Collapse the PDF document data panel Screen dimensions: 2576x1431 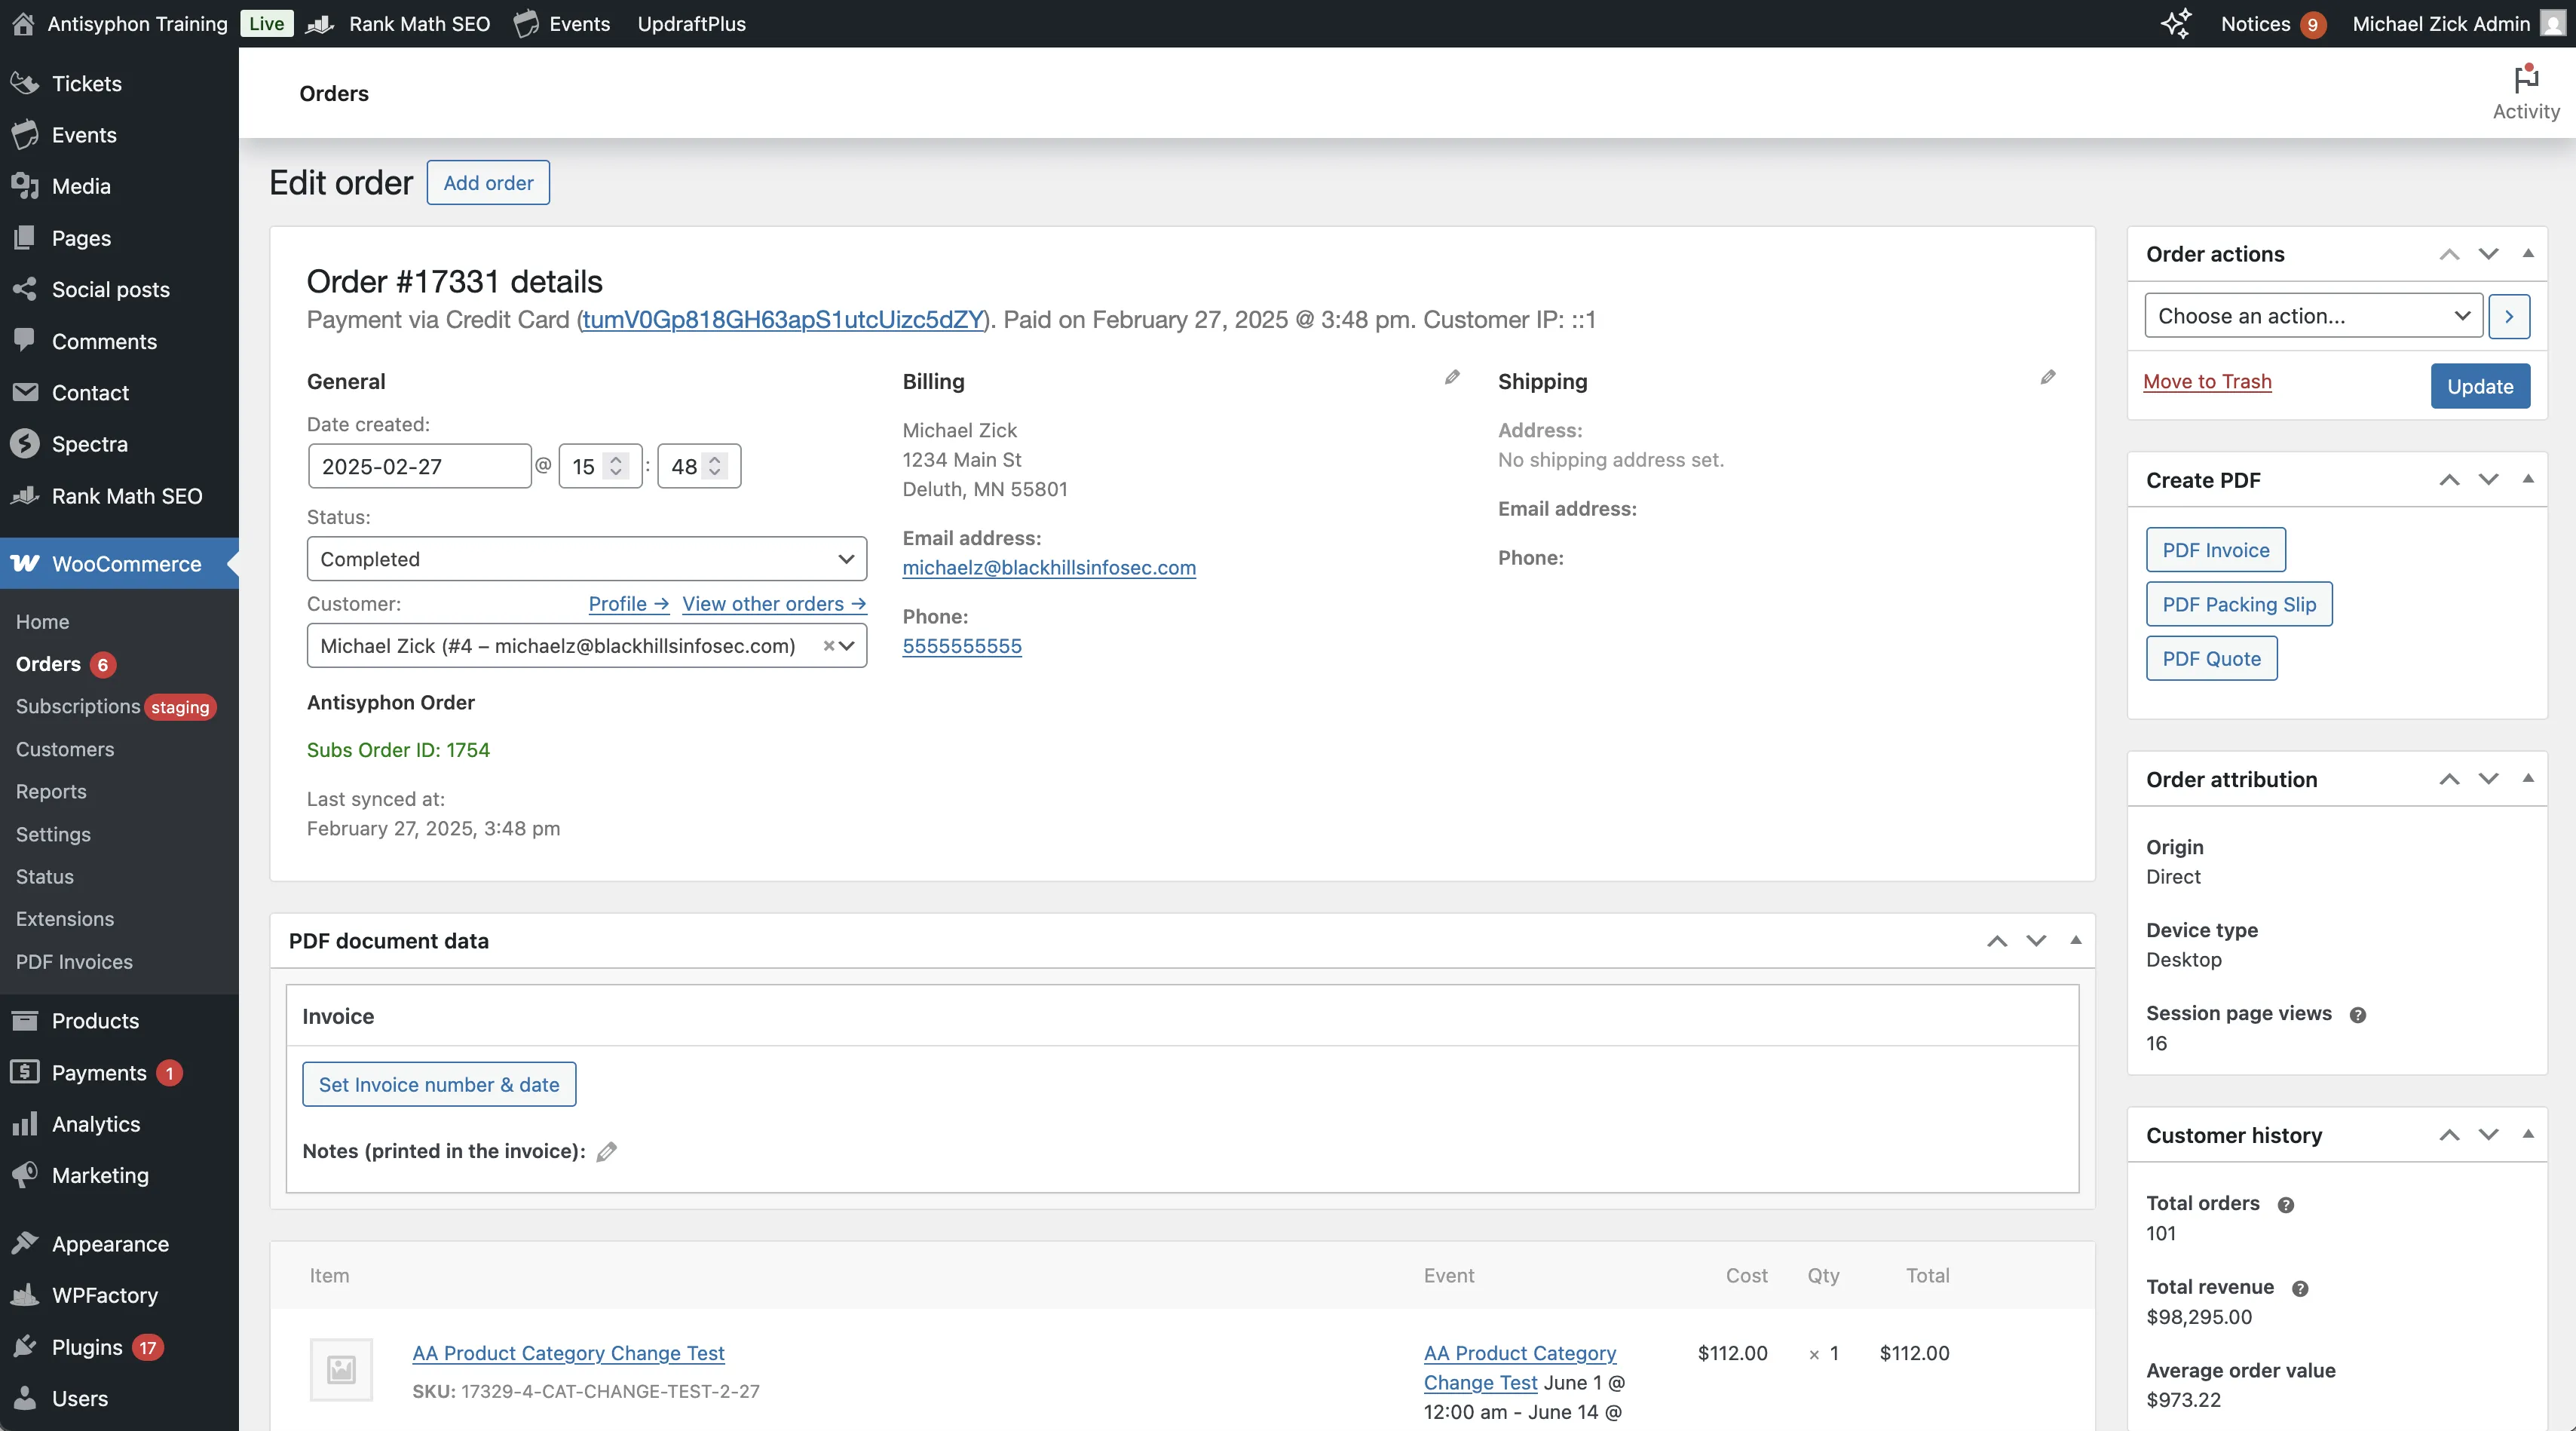2076,940
